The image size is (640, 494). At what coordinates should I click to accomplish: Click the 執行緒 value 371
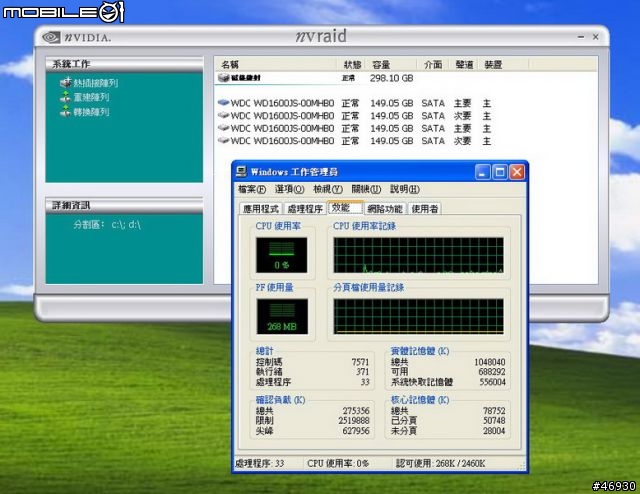362,372
